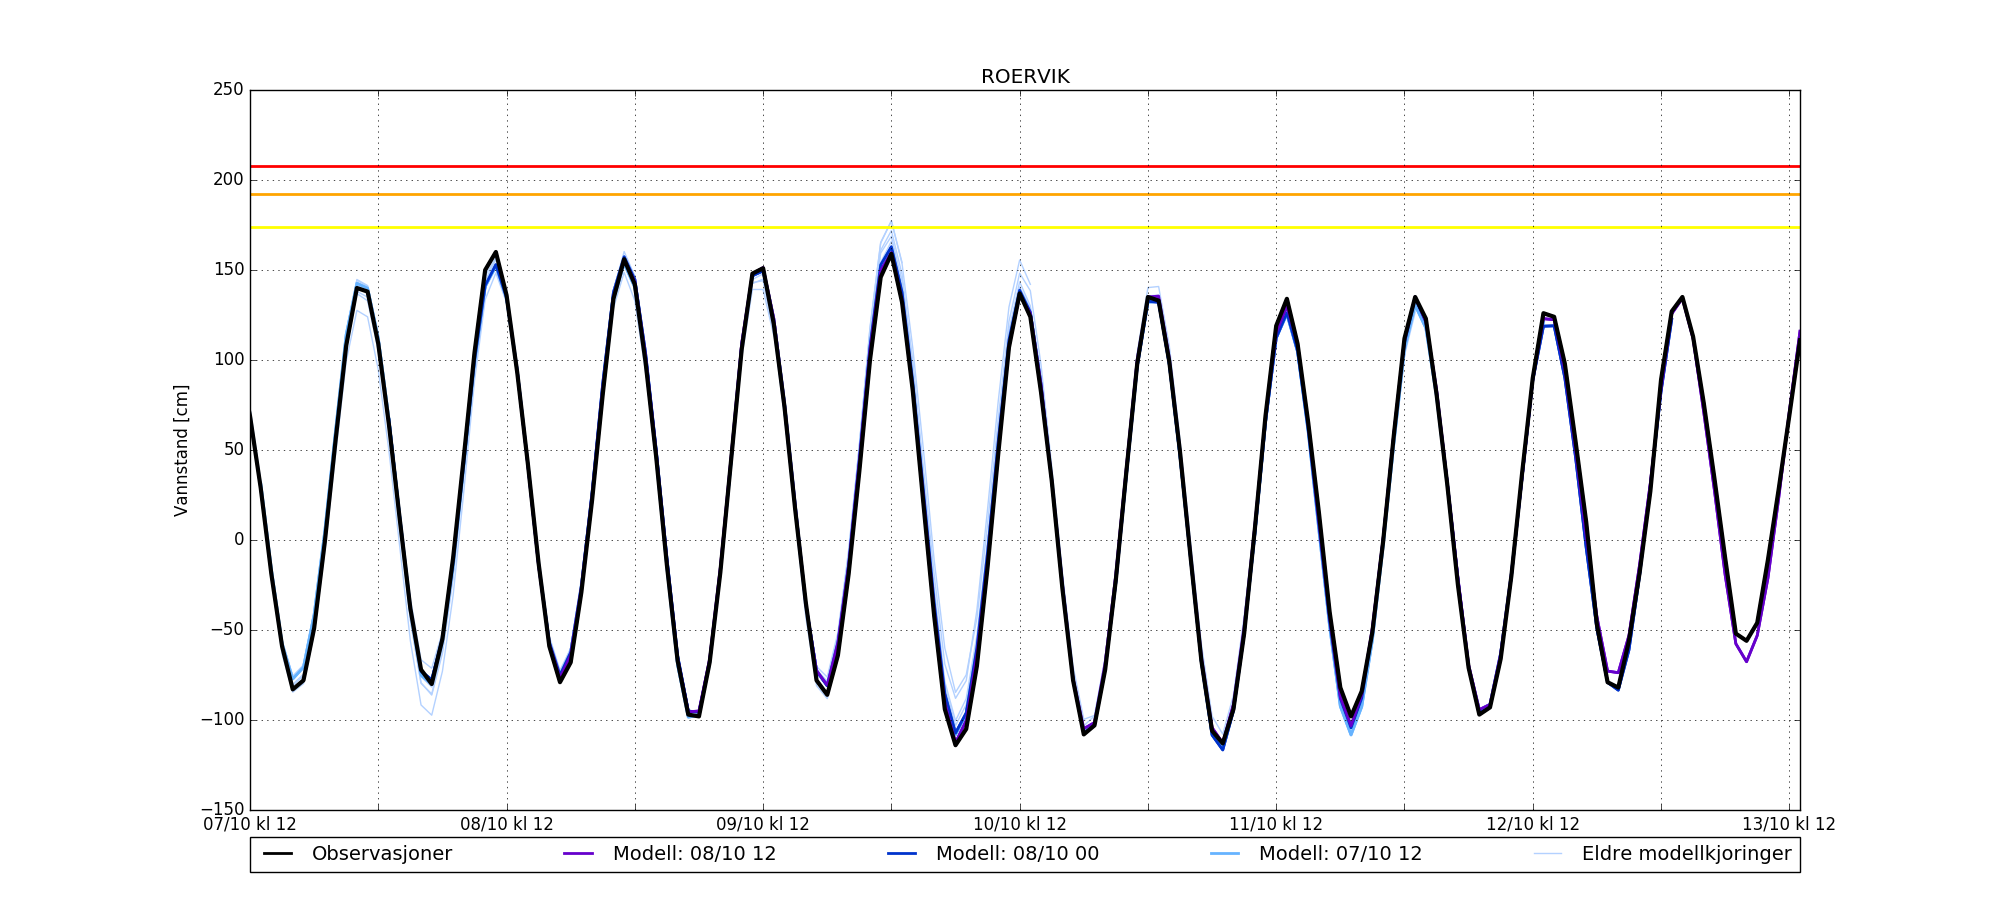Click the Vannstand [cm] y-axis label
Viewport: 2000px width, 900px height.
pos(181,450)
